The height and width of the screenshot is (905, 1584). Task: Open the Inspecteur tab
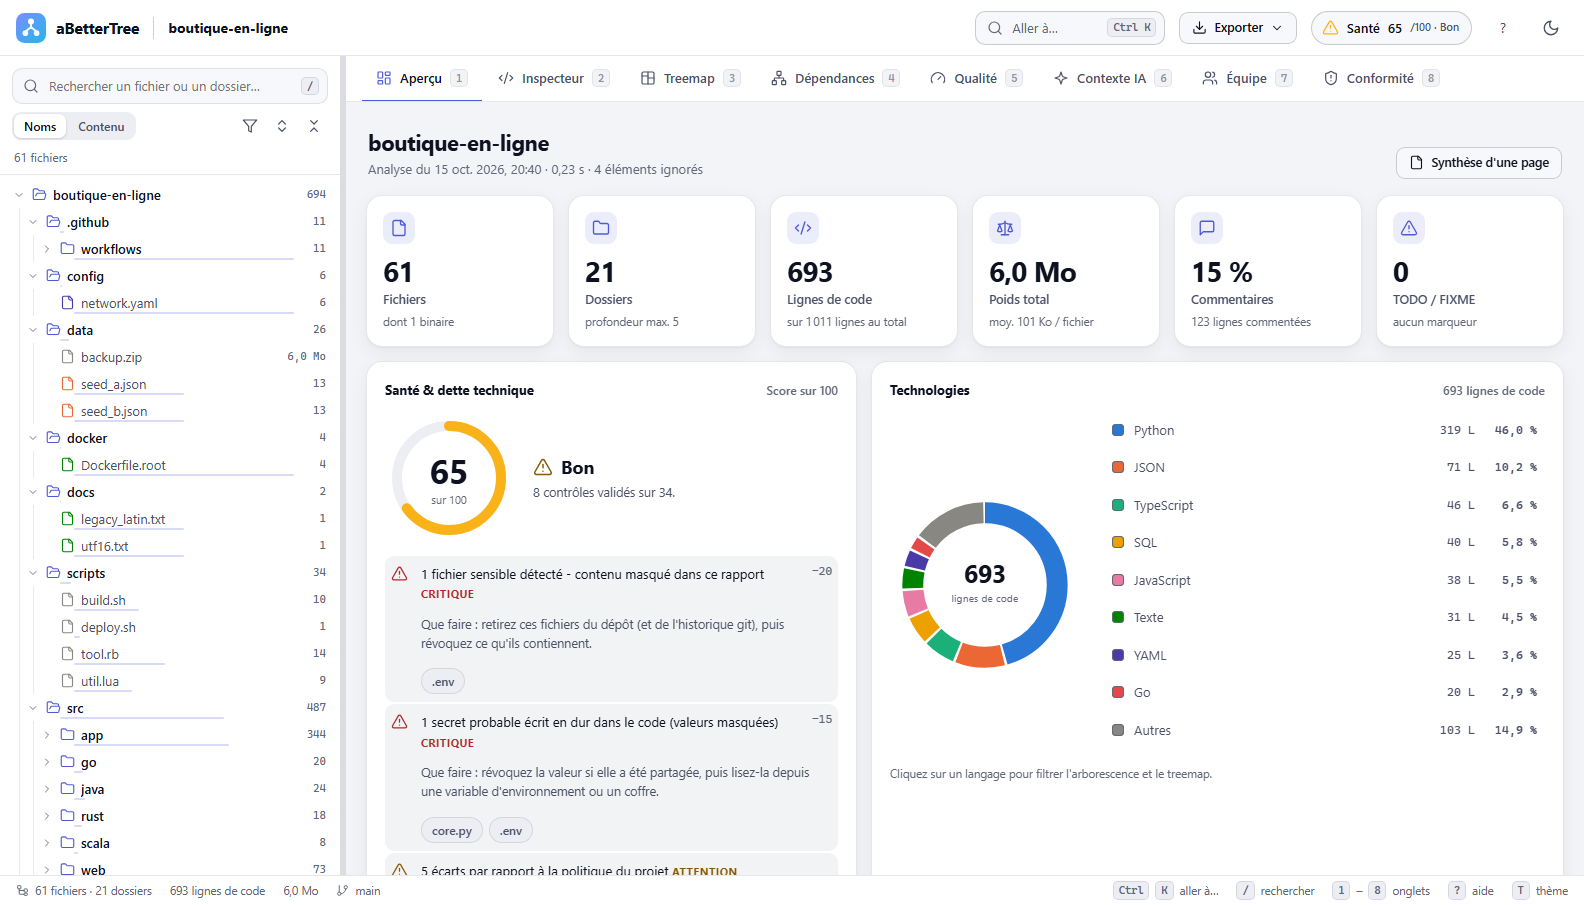553,78
